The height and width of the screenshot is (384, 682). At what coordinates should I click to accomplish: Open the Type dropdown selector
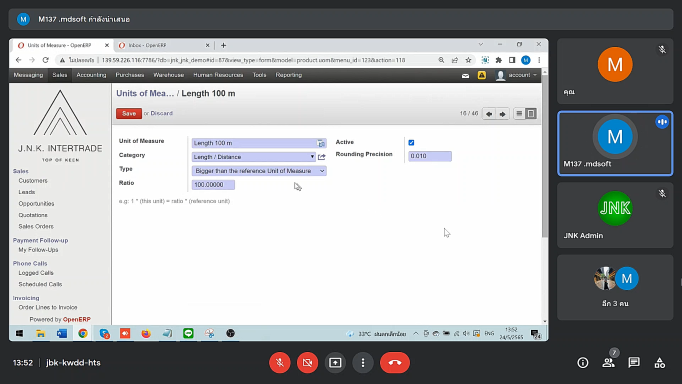(259, 171)
